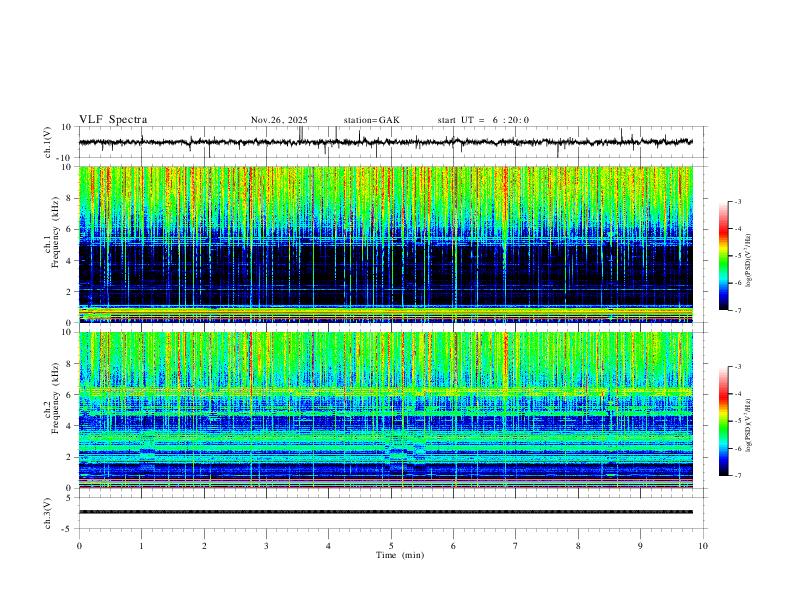Click the "ch.3(V)" axis label

click(x=48, y=513)
